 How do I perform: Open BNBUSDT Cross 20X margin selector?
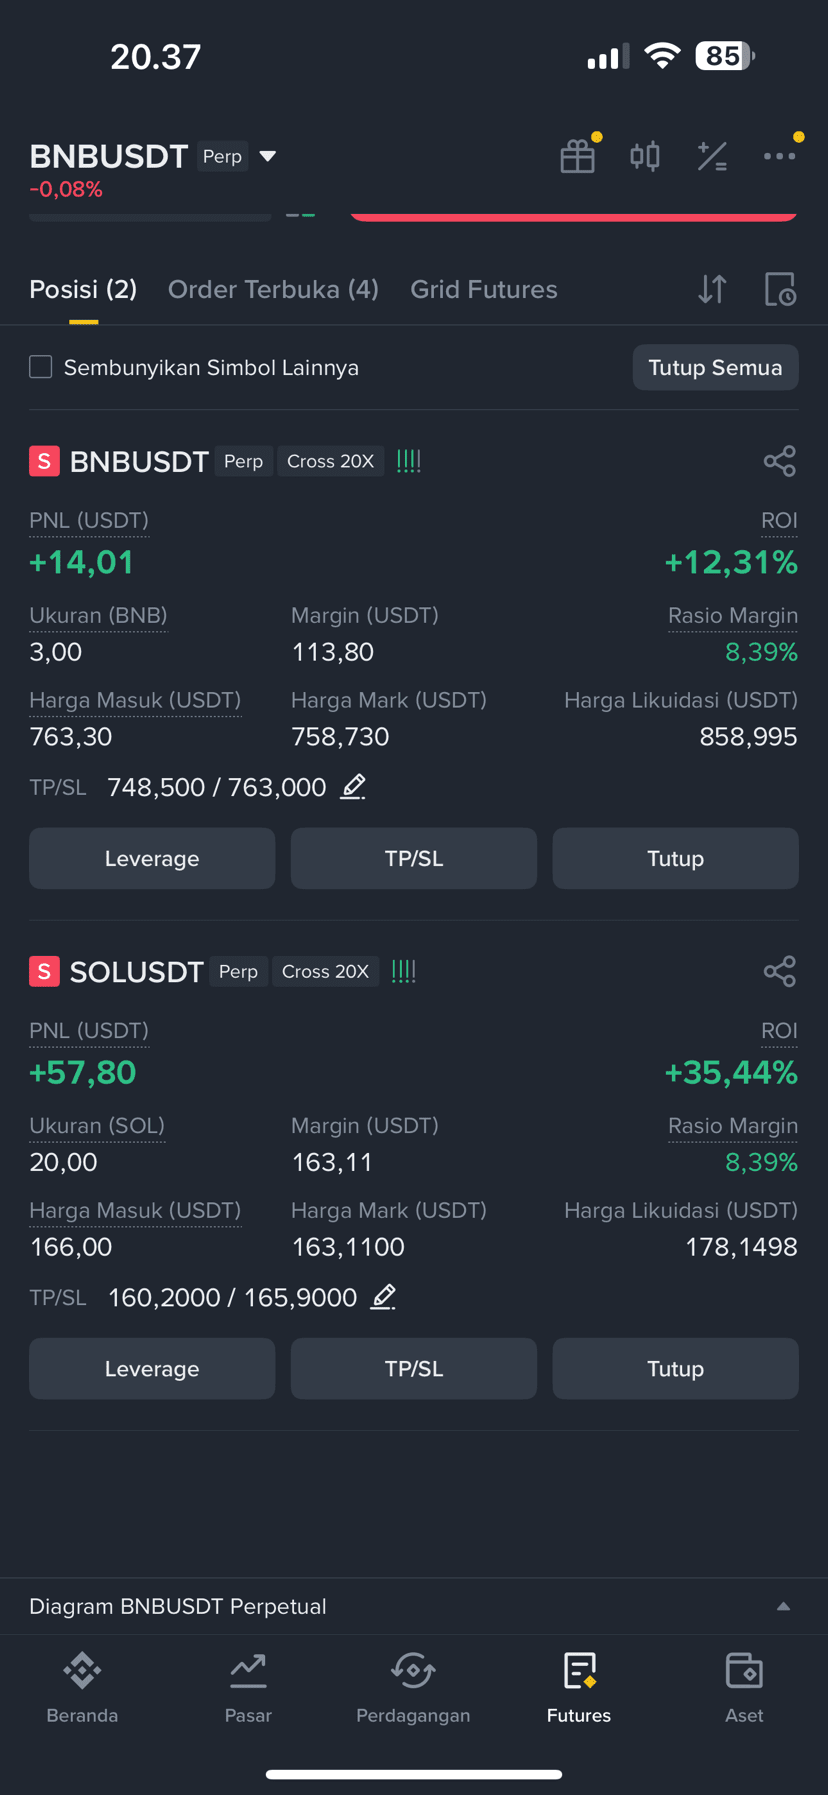tap(330, 461)
